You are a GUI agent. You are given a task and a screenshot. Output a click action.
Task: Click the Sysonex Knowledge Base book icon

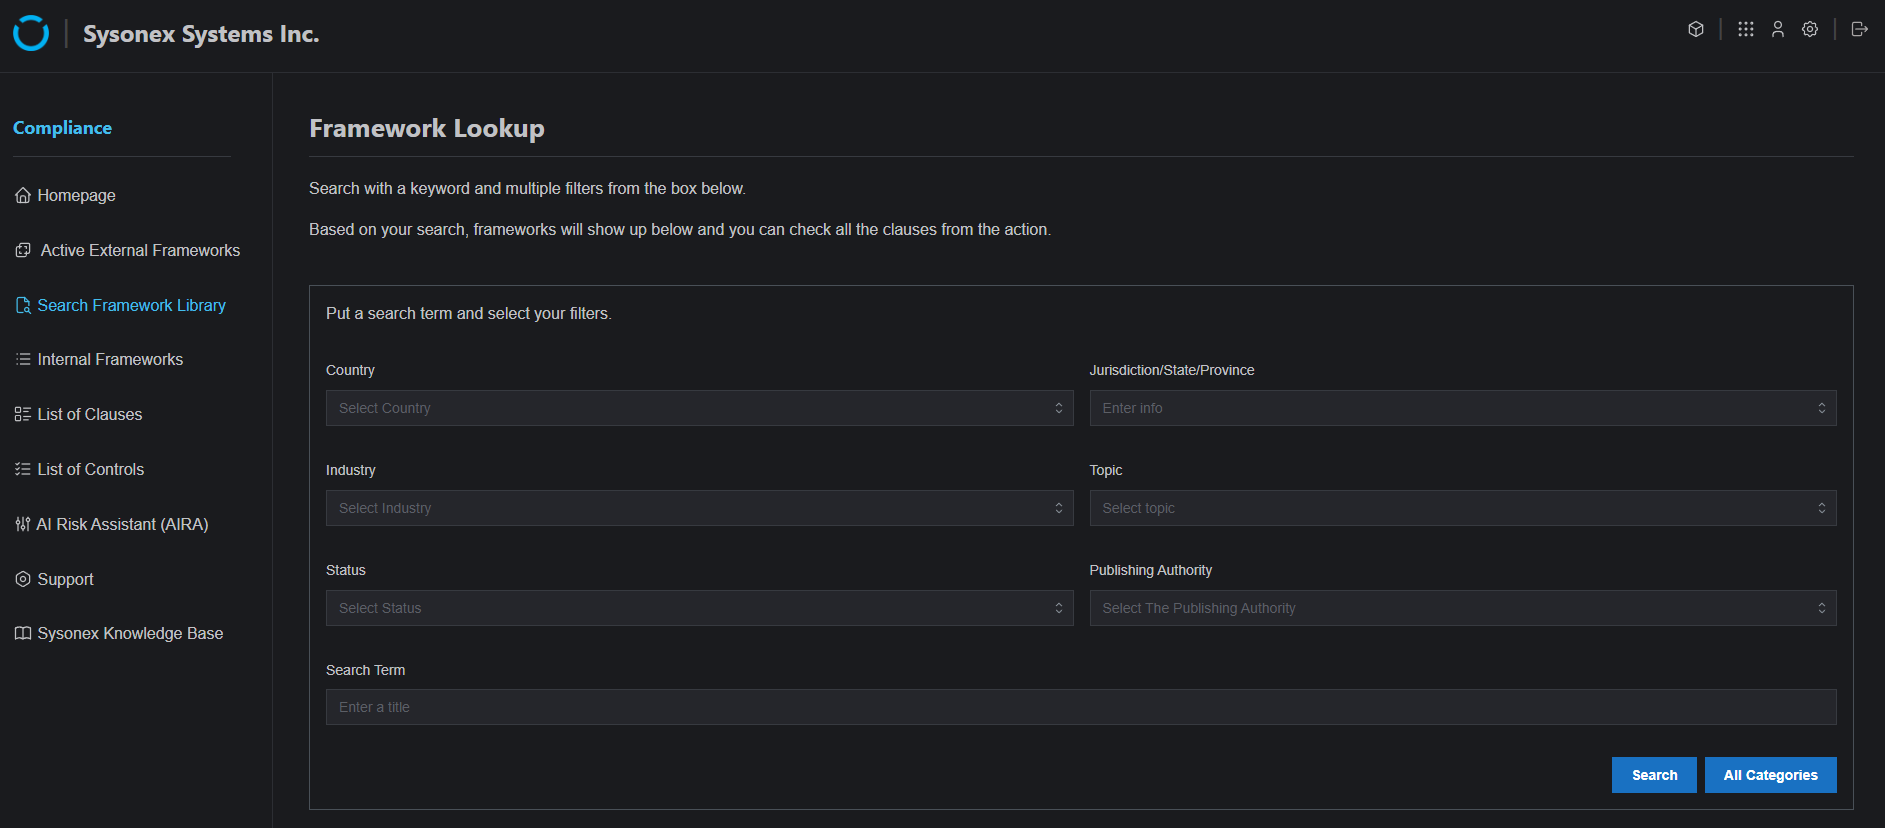coord(22,633)
